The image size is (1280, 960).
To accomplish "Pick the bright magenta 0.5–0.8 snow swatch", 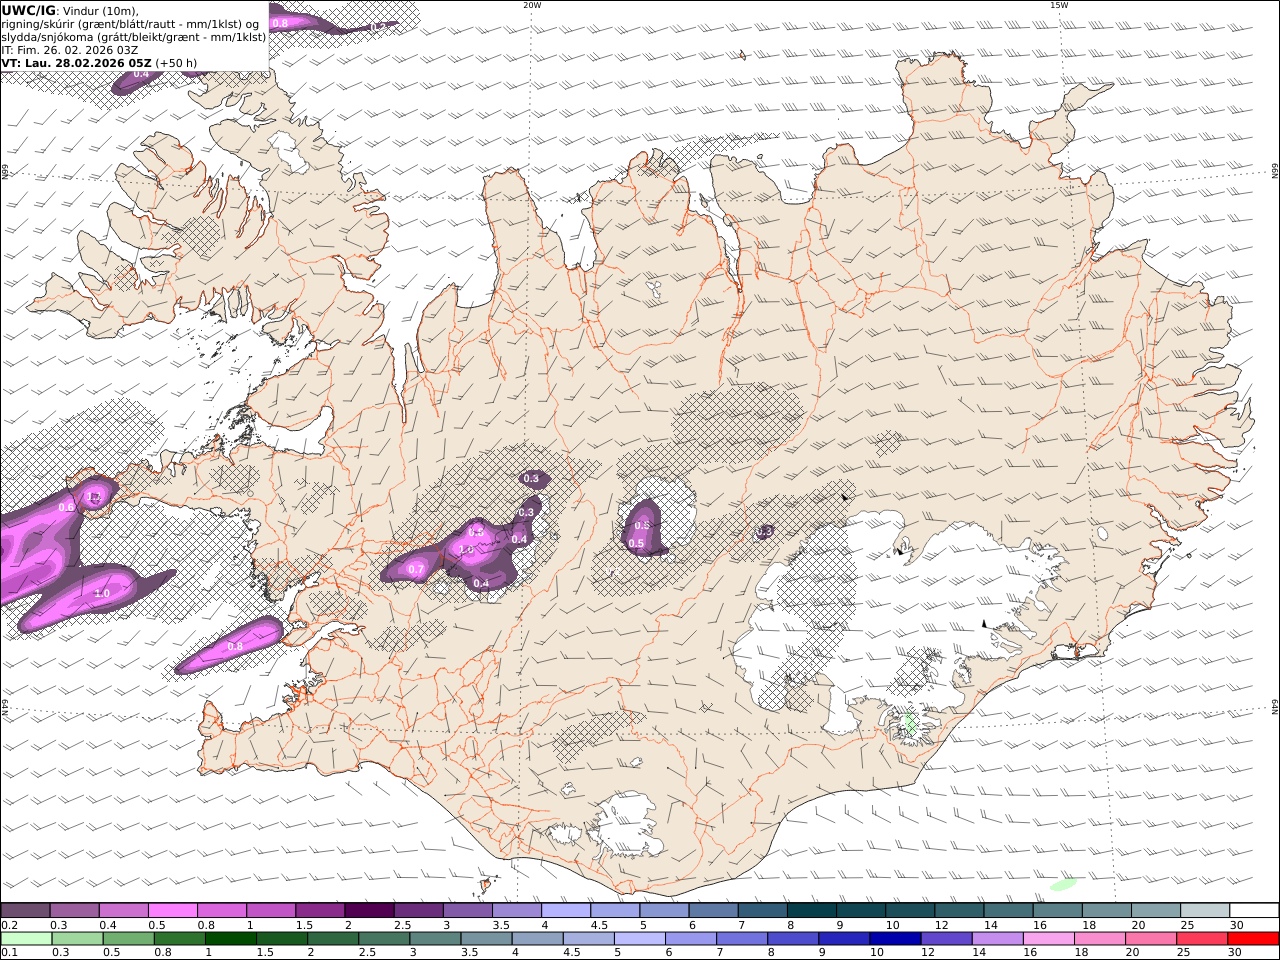I will [x=173, y=911].
